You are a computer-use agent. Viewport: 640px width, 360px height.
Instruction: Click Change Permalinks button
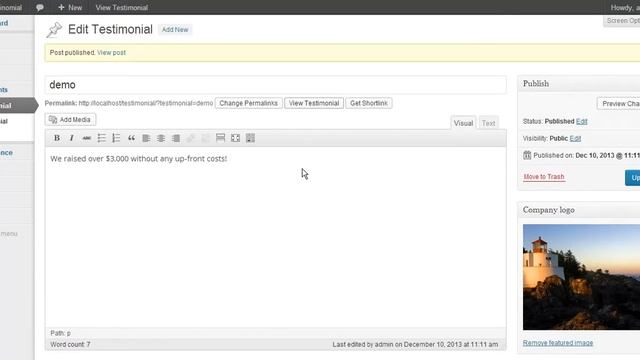click(x=249, y=103)
